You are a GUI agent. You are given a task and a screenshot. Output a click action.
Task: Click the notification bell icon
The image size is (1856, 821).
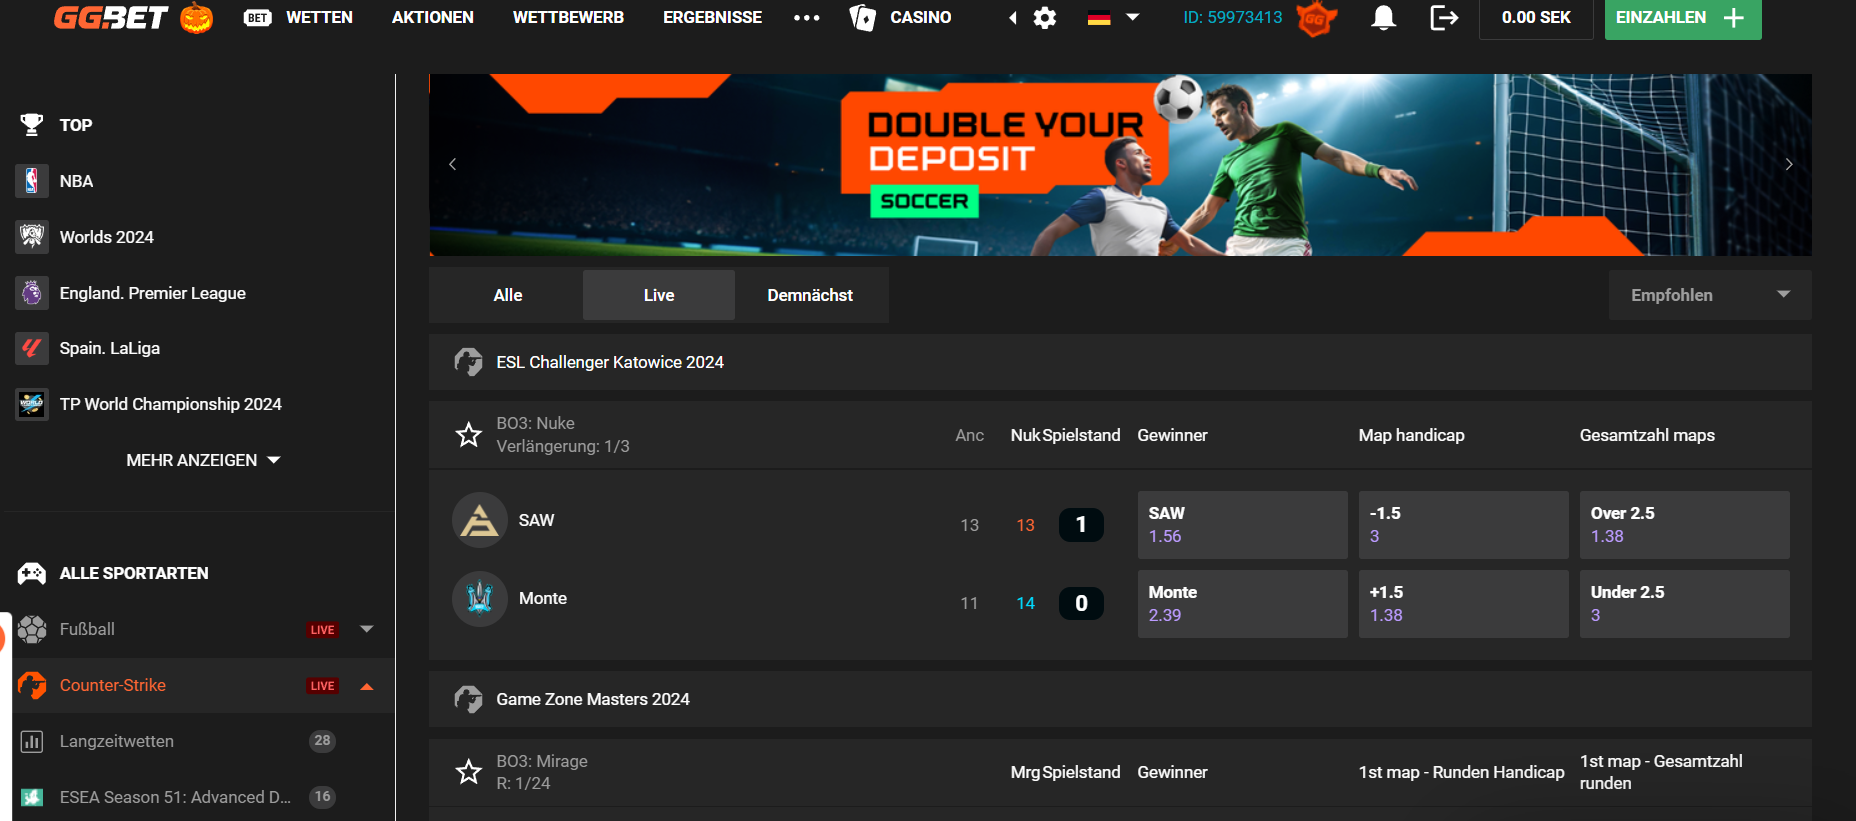pyautogui.click(x=1383, y=18)
